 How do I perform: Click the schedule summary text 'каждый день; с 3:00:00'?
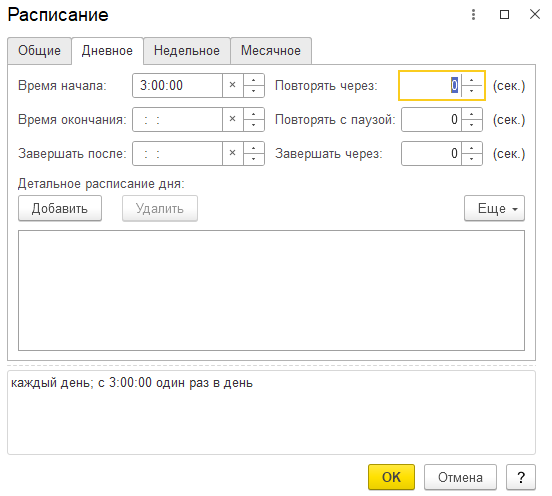[81, 383]
